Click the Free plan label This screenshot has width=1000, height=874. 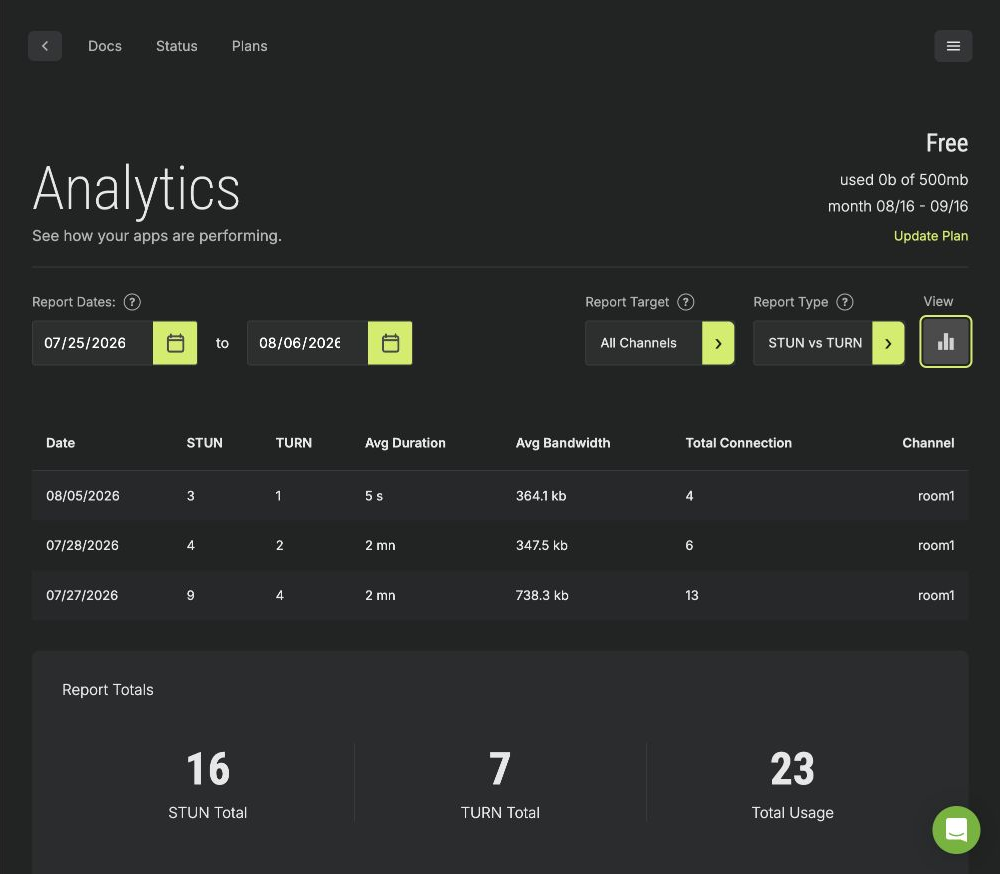[x=947, y=143]
